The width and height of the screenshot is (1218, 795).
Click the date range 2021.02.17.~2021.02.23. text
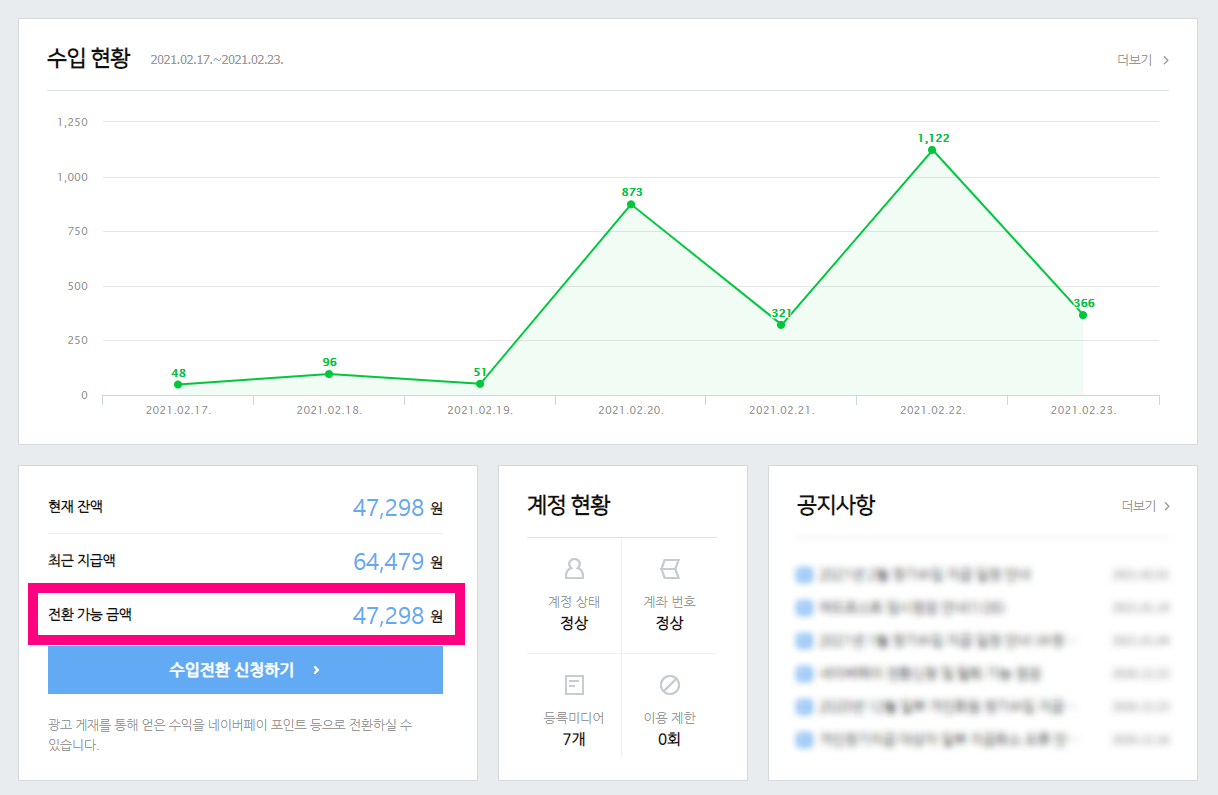click(x=217, y=60)
